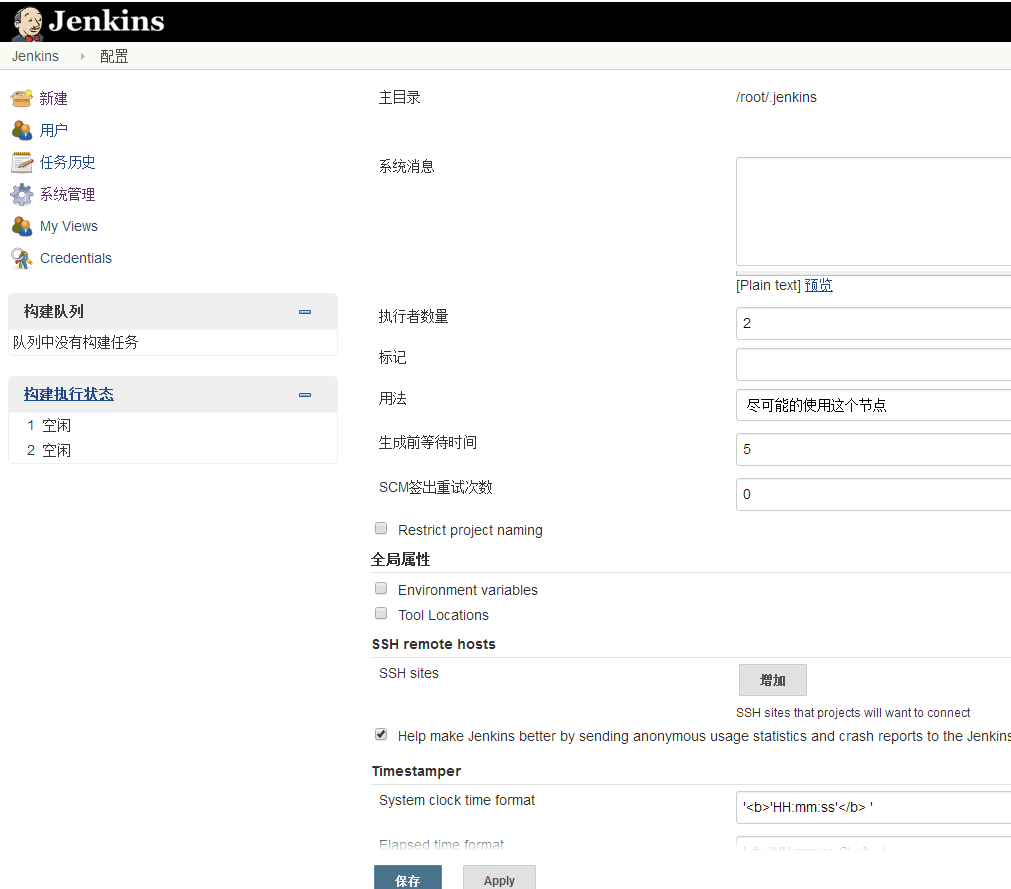The width and height of the screenshot is (1011, 889).
Task: Open the 用法 usage dropdown
Action: pyautogui.click(x=873, y=405)
